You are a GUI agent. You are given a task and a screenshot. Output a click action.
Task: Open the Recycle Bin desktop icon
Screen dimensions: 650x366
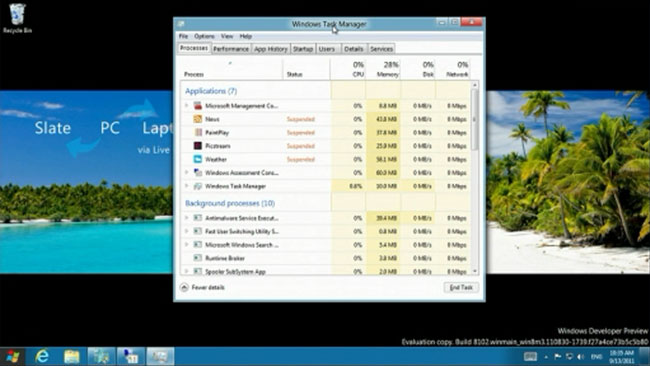(17, 18)
